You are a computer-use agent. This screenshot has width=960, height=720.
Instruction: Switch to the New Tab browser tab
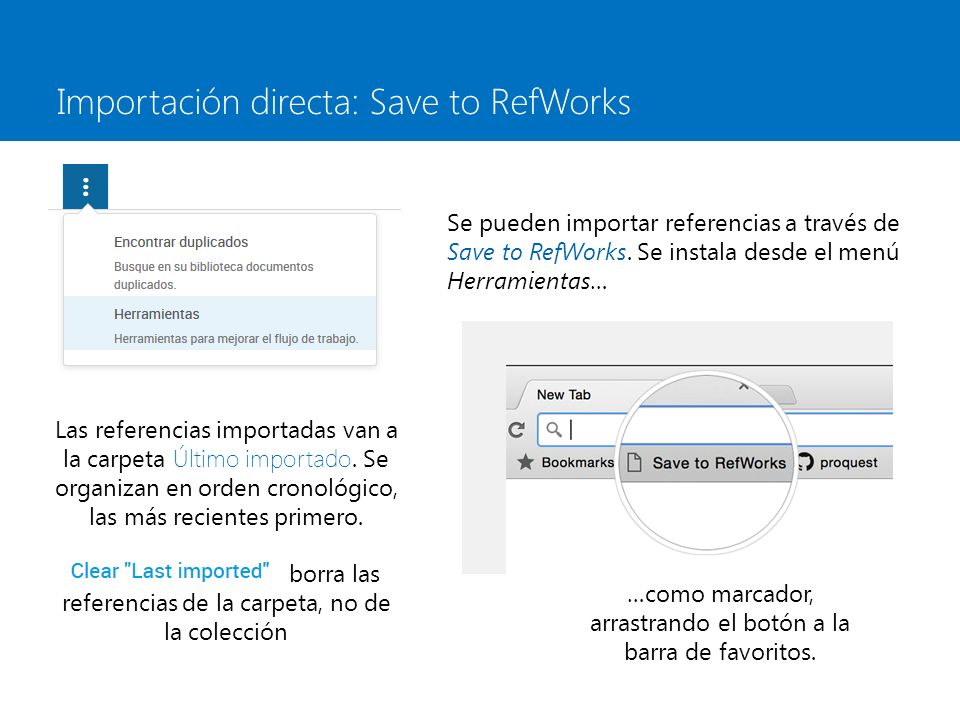[x=563, y=395]
